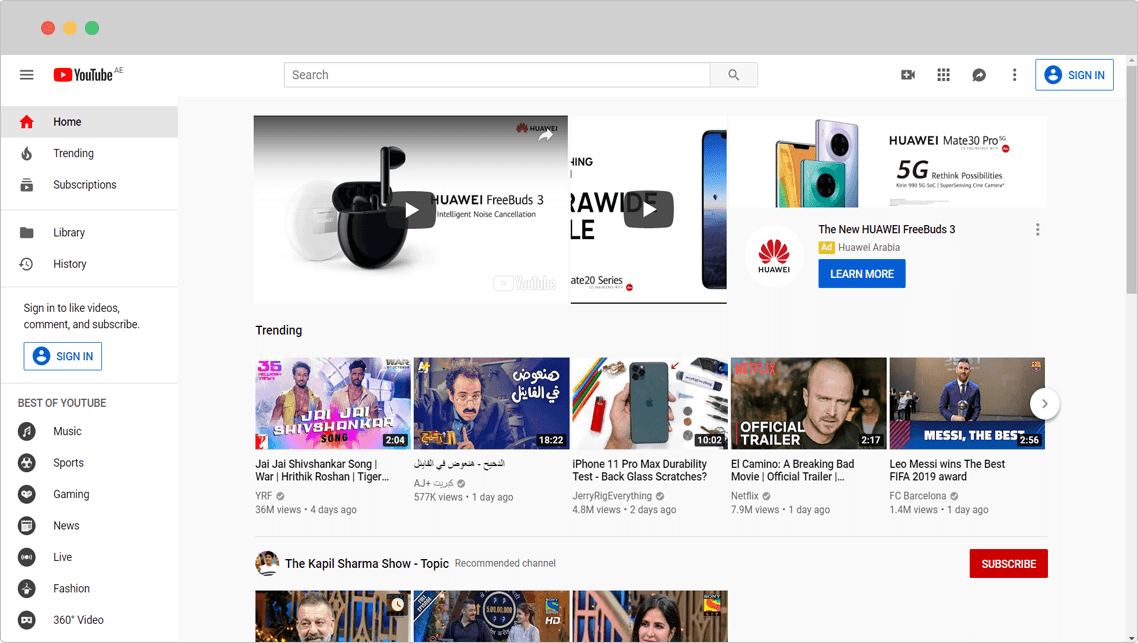
Task: Open YRF channel link
Action: (263, 496)
